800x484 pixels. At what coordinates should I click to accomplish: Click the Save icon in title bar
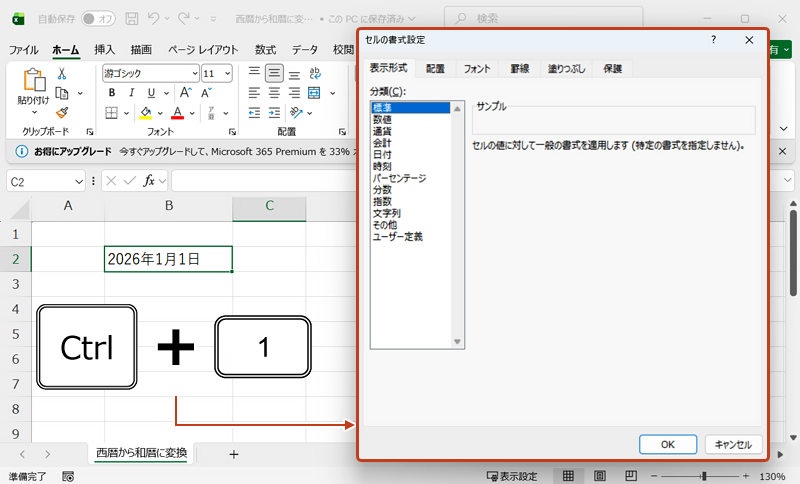pyautogui.click(x=132, y=19)
